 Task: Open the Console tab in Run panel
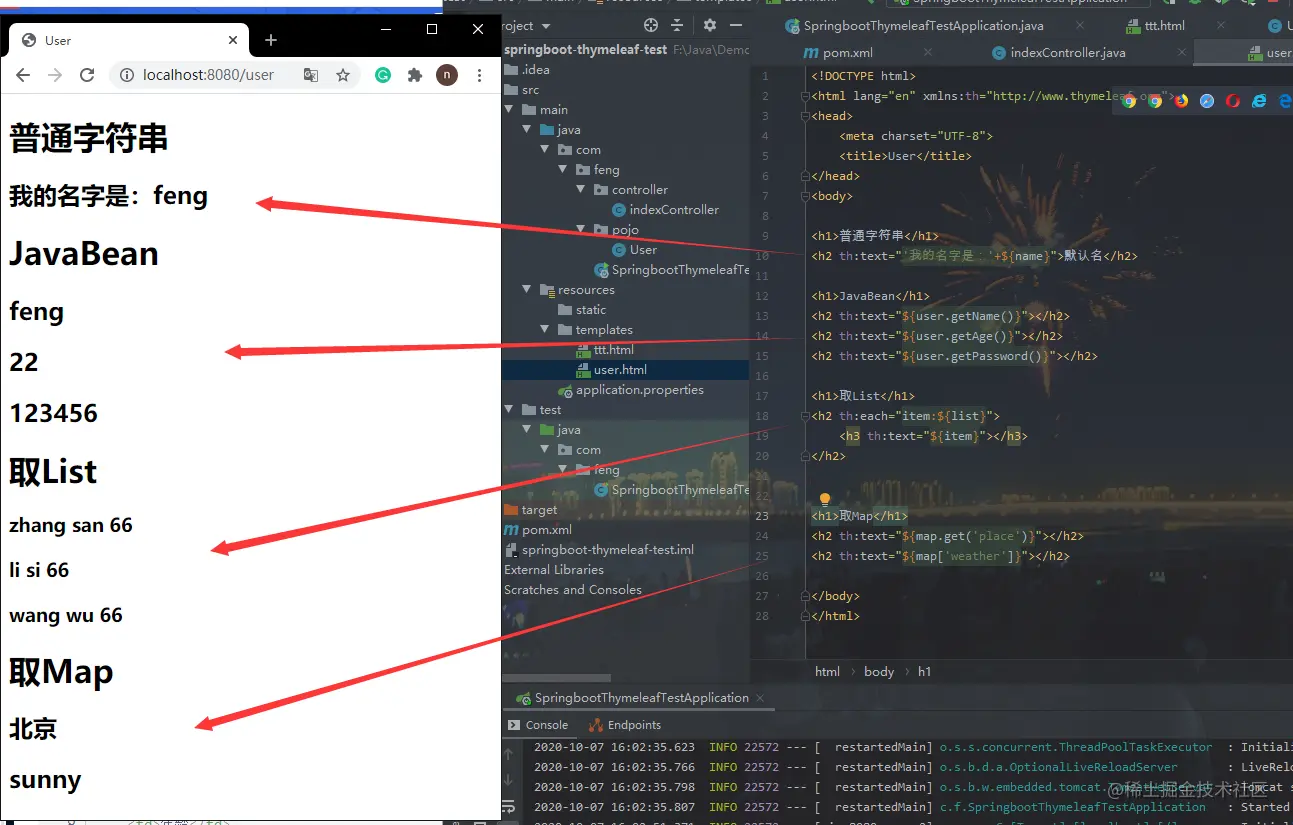point(538,725)
